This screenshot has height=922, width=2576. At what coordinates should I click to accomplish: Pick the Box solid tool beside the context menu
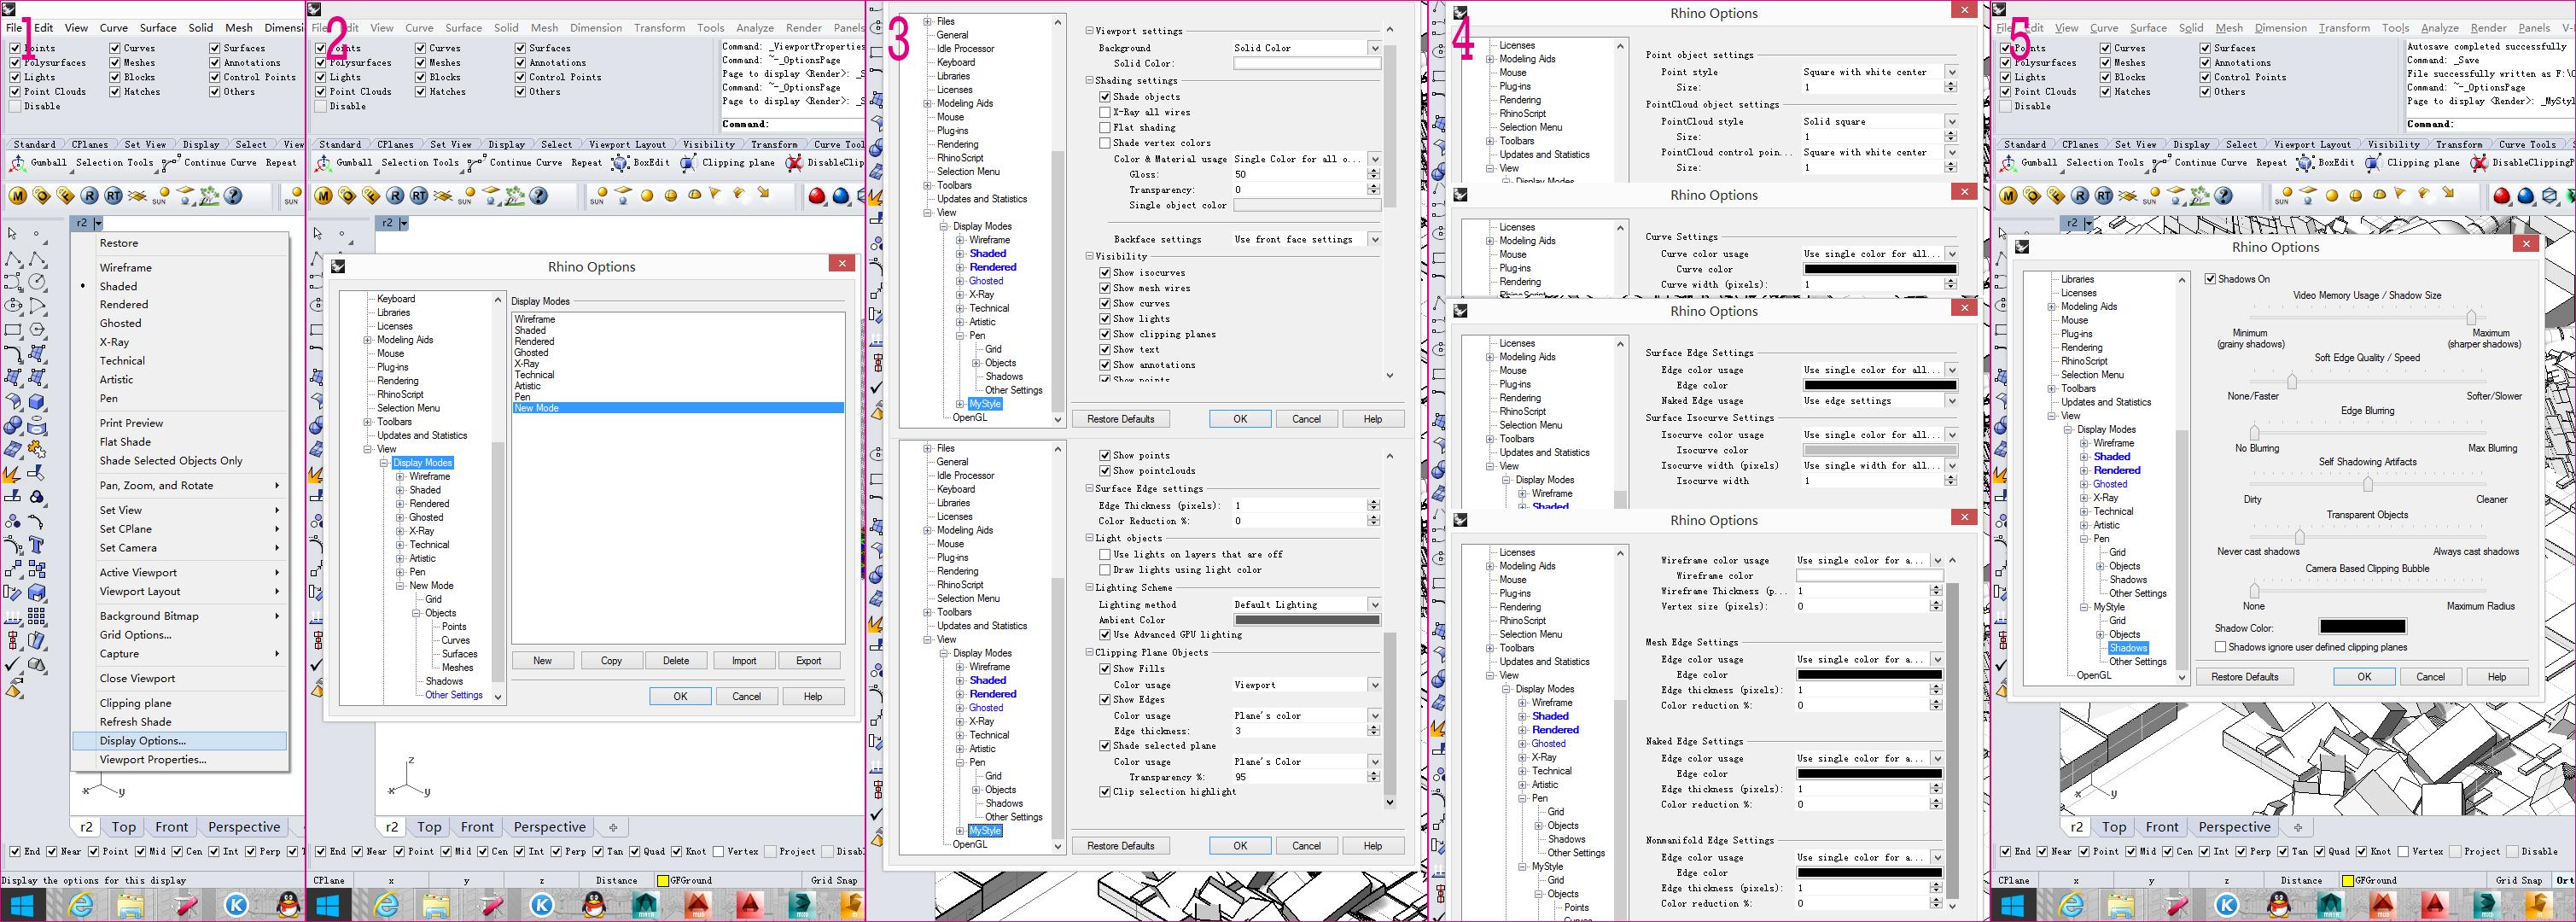(x=36, y=401)
